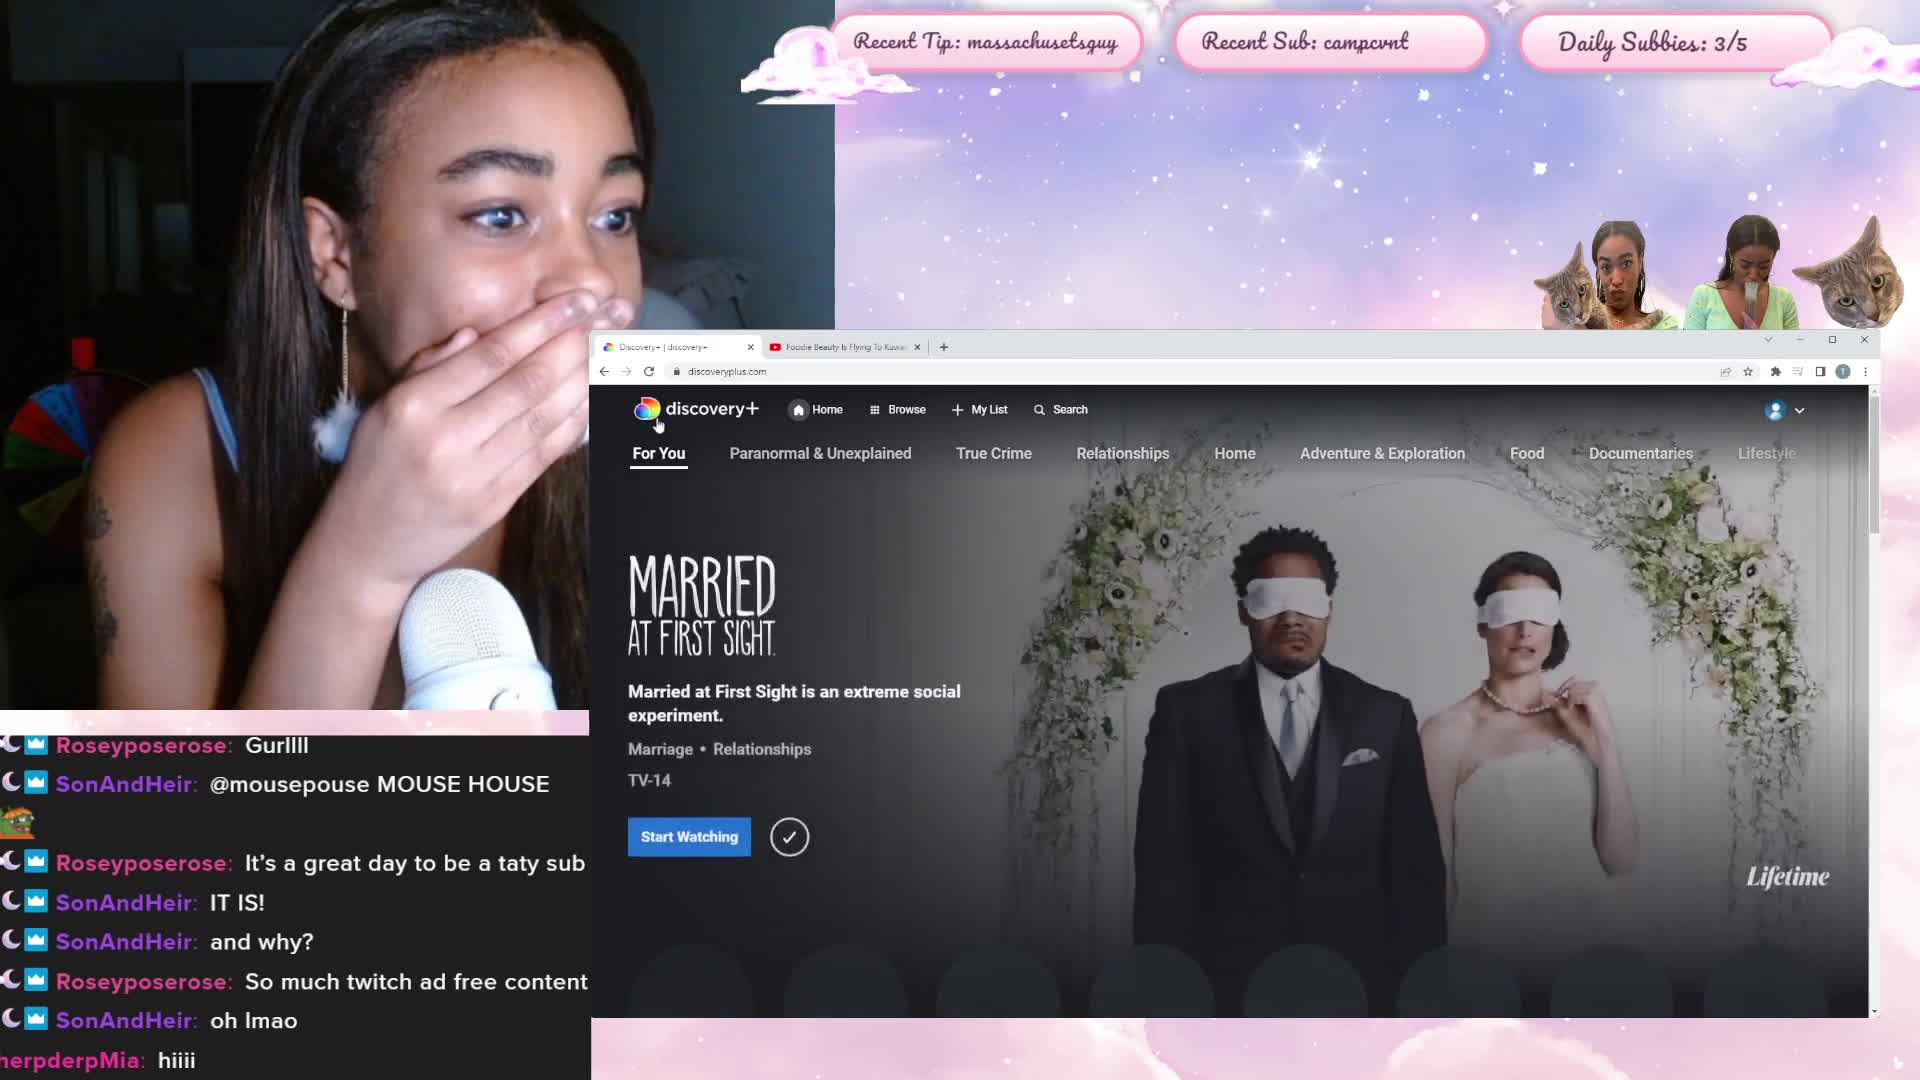1920x1080 pixels.
Task: Click the scrollbar down arrow
Action: pos(1874,1012)
